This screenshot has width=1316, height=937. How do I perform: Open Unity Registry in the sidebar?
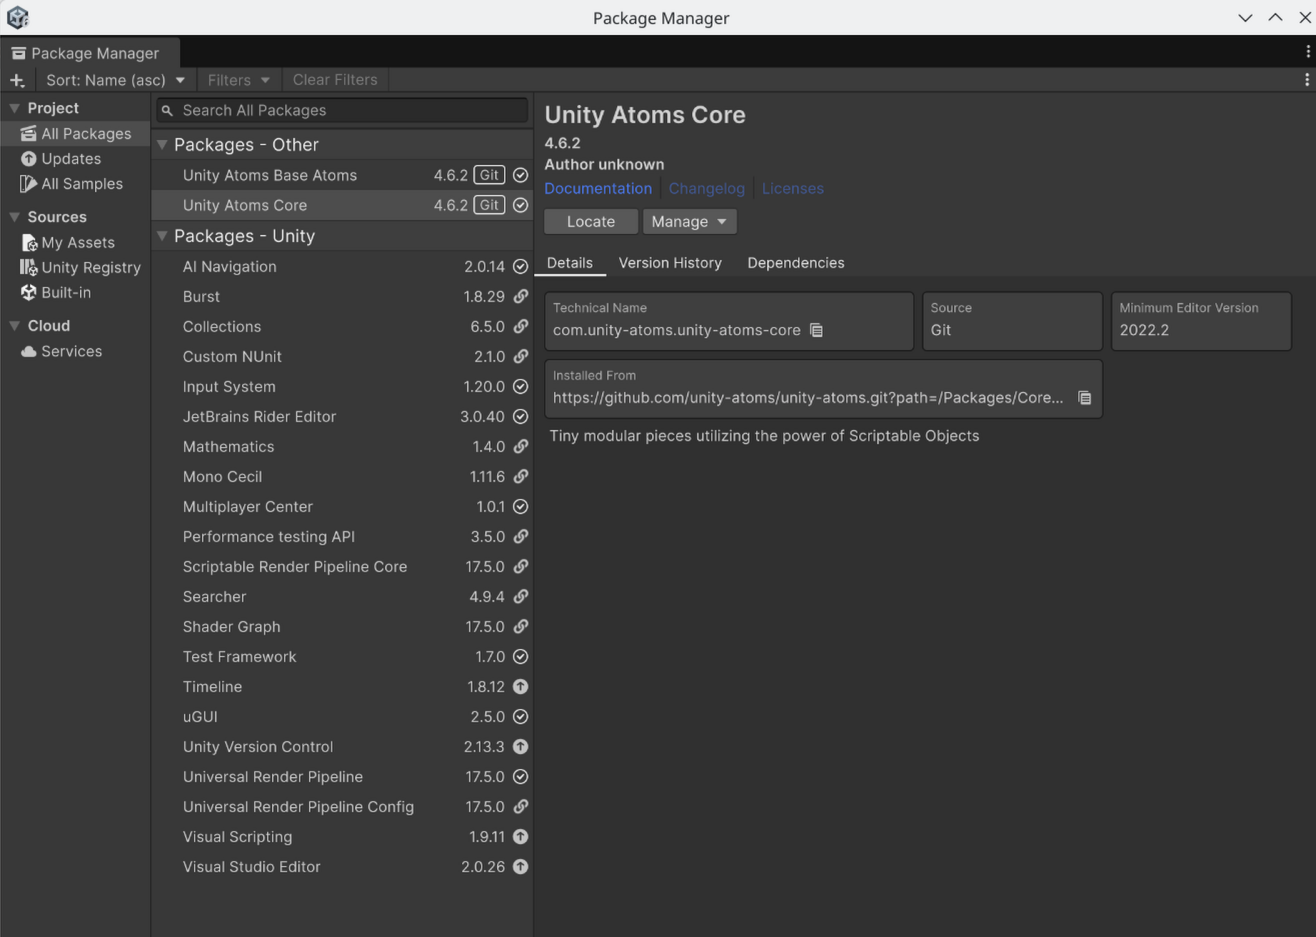pos(76,268)
